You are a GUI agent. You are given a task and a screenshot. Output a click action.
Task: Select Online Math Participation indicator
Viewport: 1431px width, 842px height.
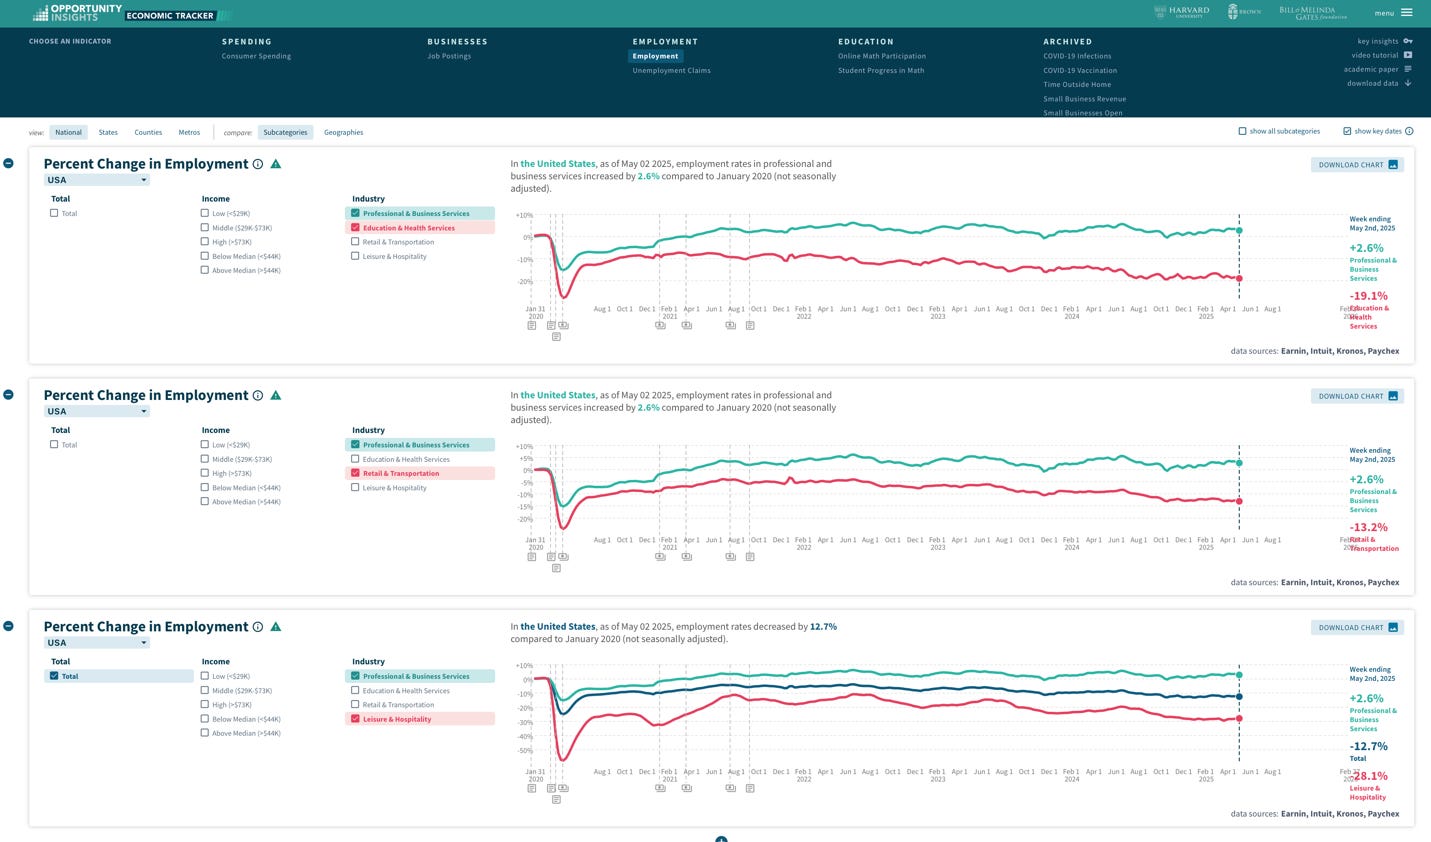pos(882,56)
